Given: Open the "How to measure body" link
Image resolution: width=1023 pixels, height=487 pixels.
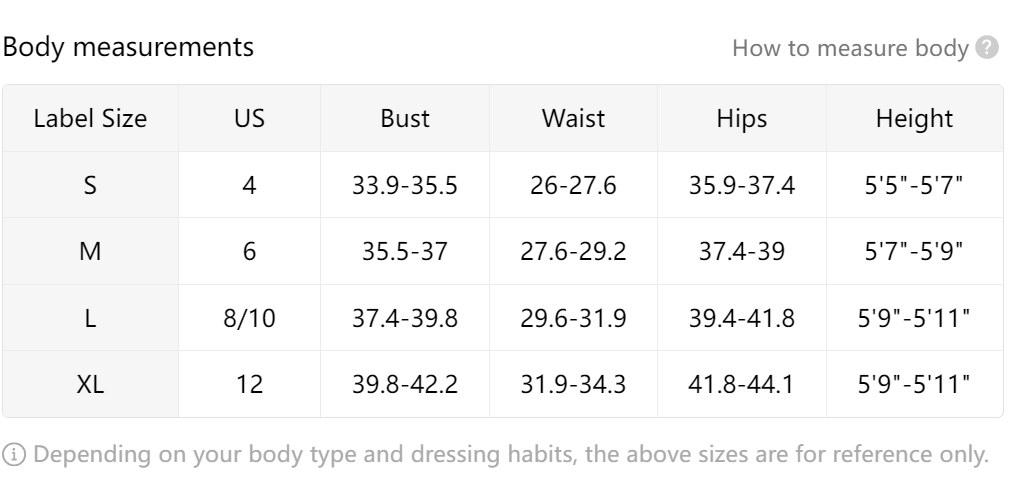Looking at the screenshot, I should 850,48.
